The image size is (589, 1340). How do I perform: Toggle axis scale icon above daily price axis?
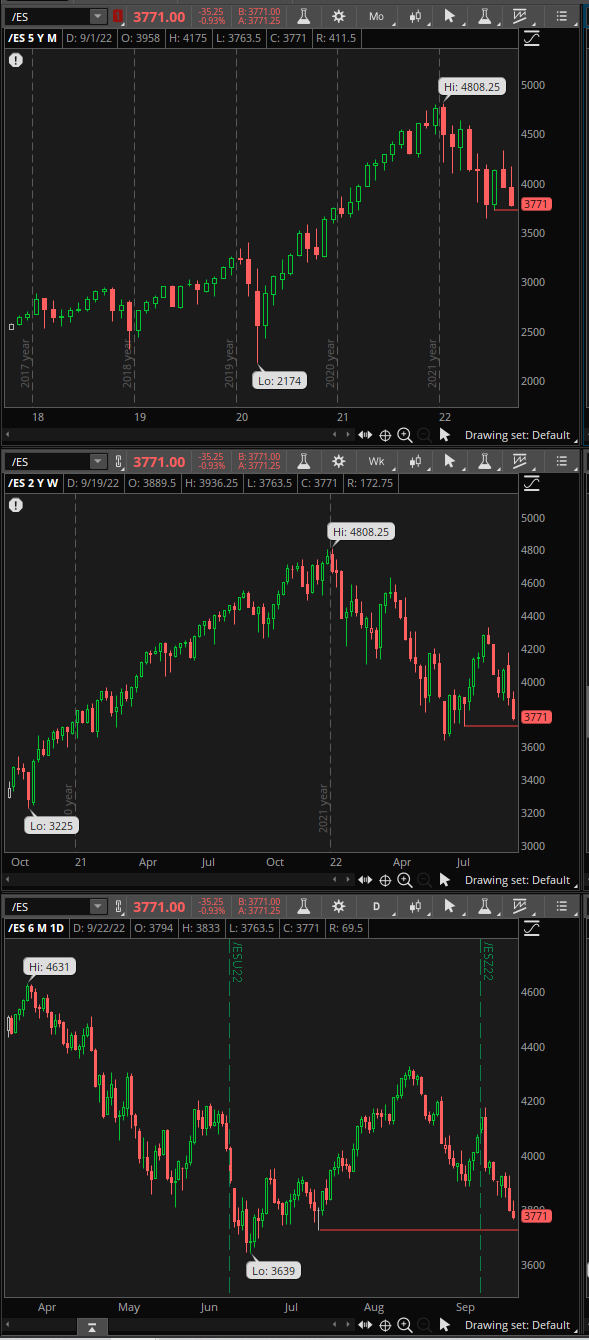532,928
